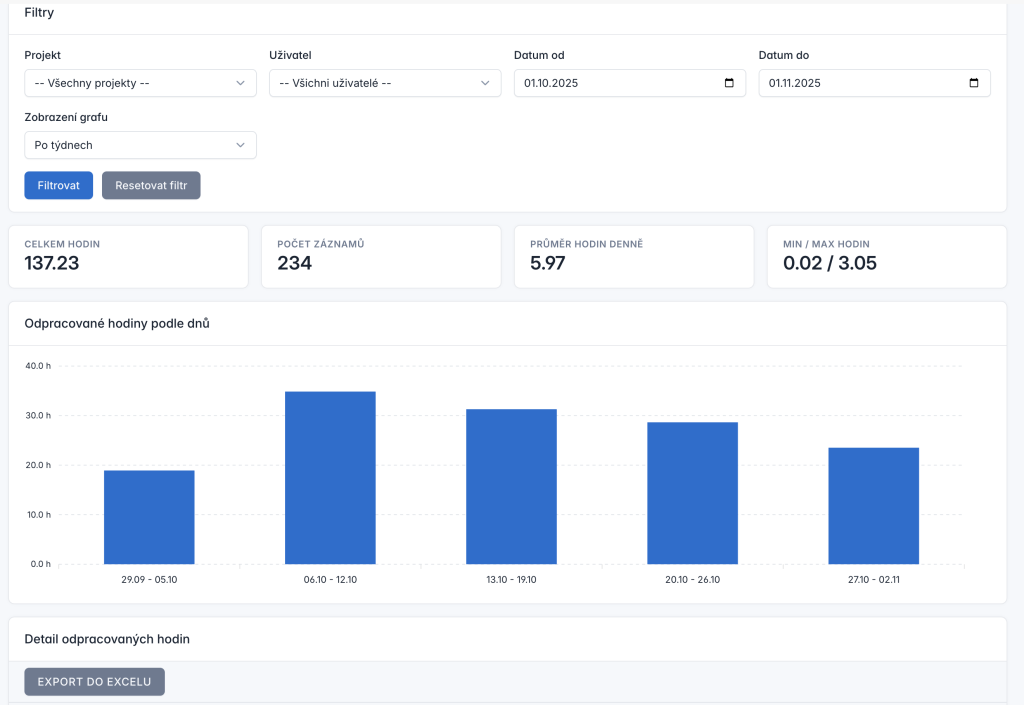Click the tallest bar, week 06.10 - 12.10

(330, 478)
